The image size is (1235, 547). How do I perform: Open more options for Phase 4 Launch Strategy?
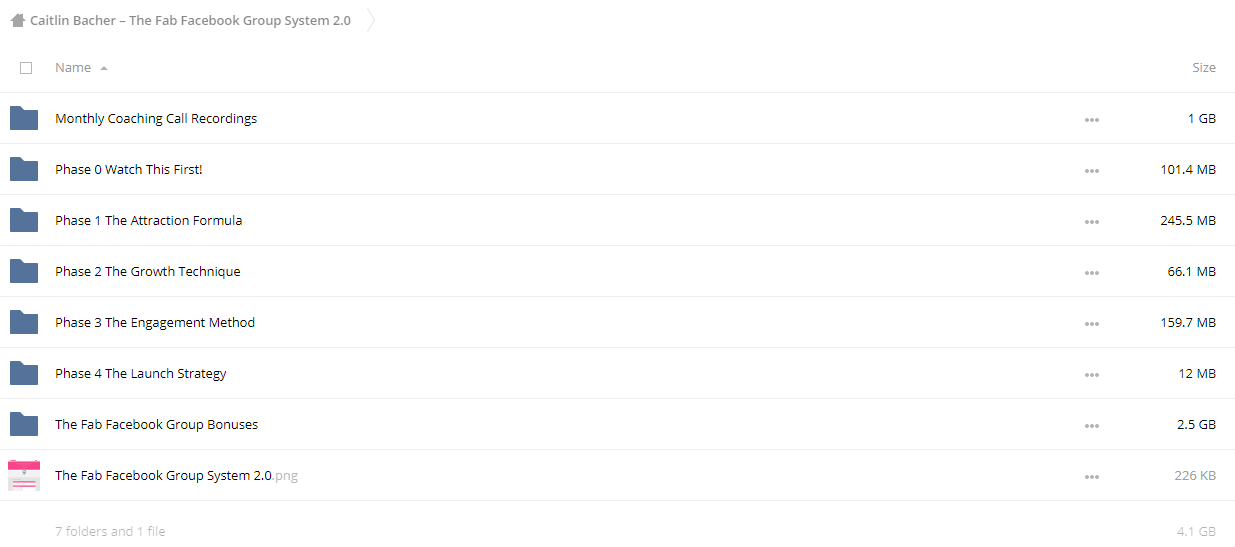tap(1091, 375)
